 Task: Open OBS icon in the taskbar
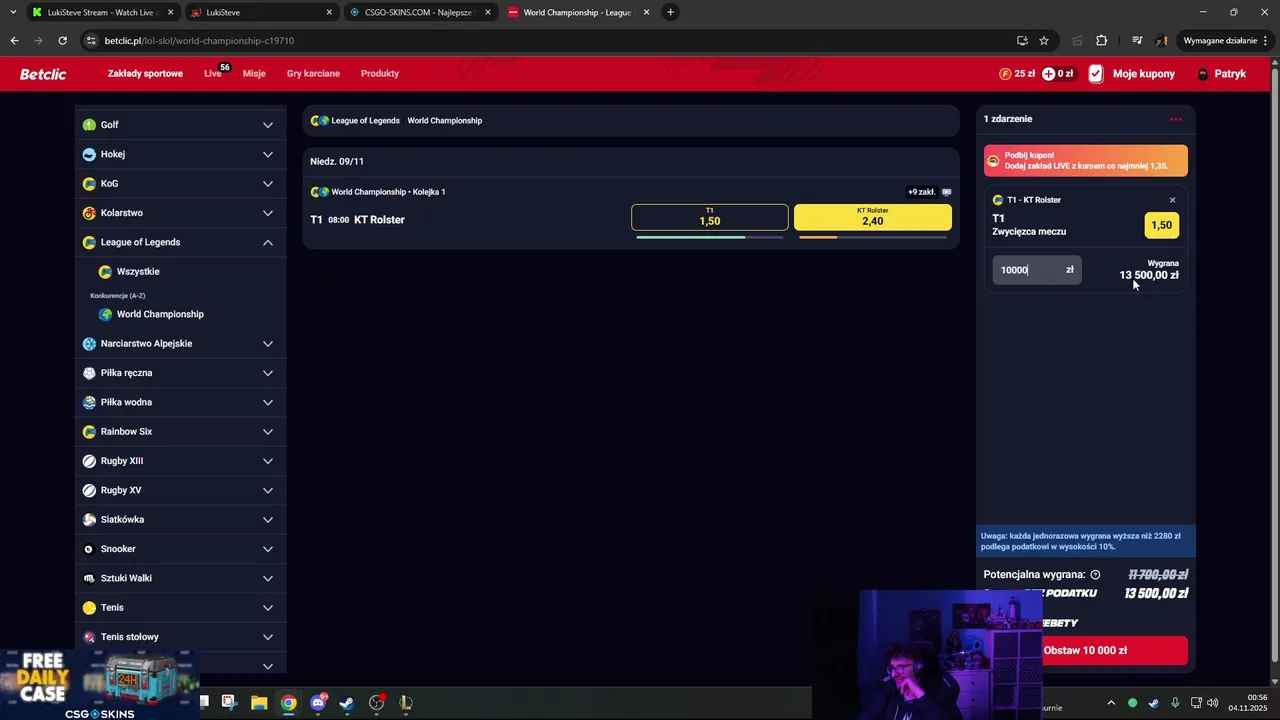377,703
